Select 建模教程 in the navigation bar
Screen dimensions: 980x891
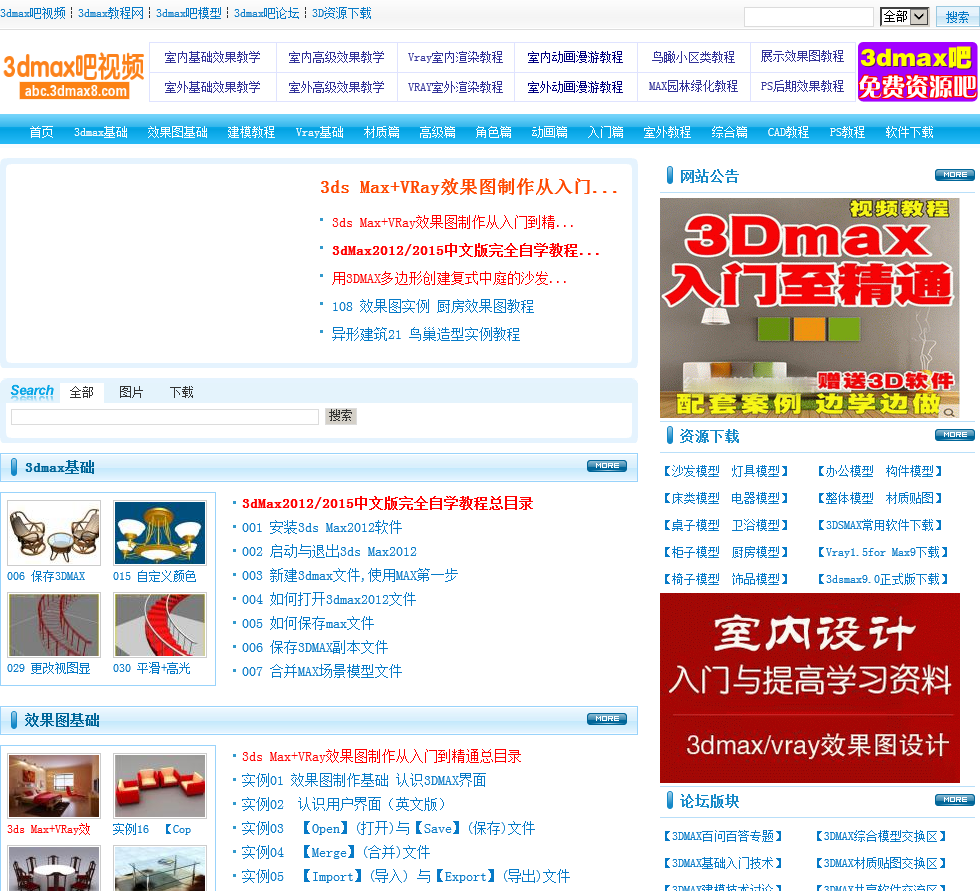point(251,132)
